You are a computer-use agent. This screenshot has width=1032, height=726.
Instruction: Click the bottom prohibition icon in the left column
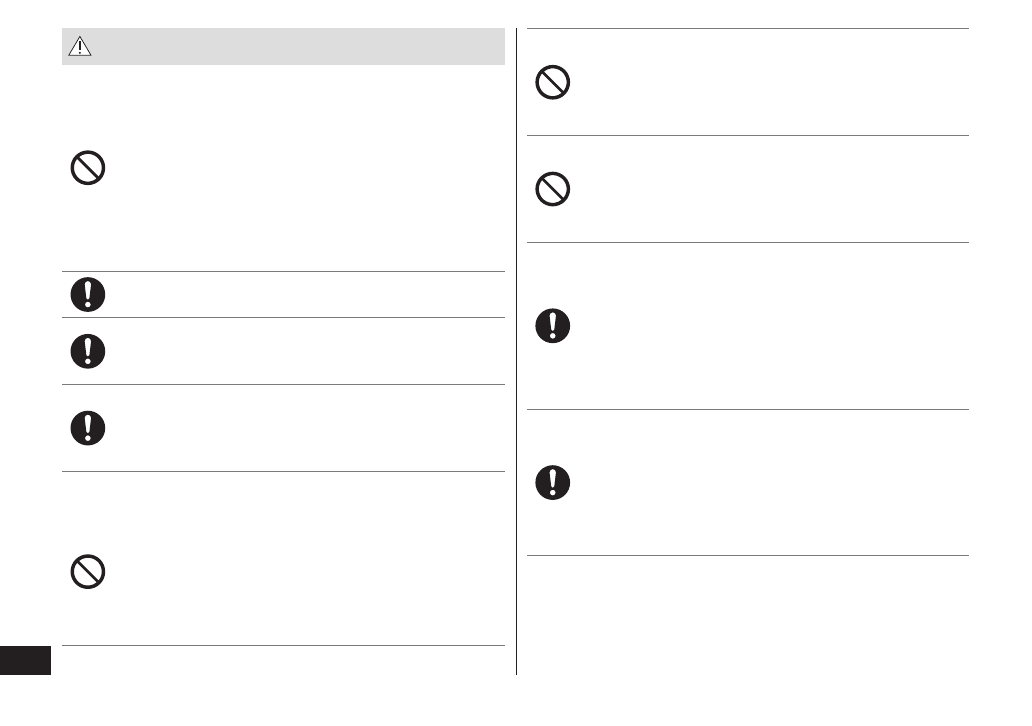click(x=88, y=572)
